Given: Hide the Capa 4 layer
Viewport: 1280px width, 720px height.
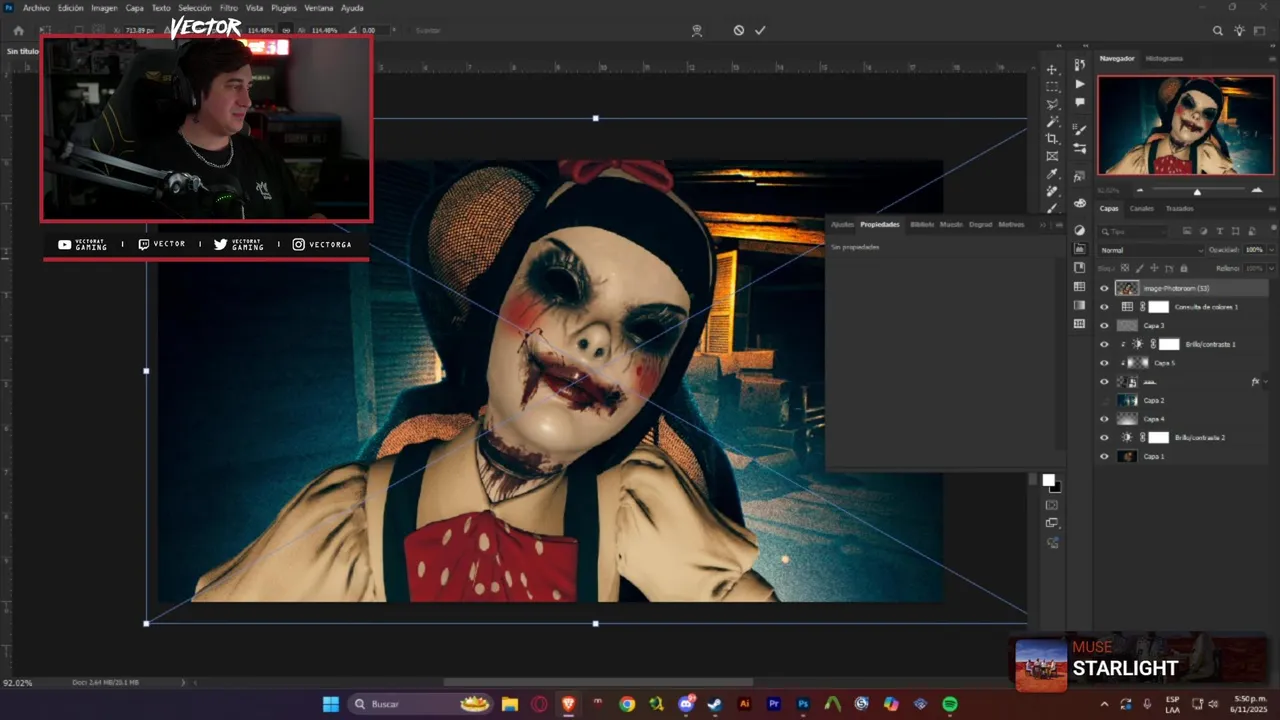Looking at the screenshot, I should click(1104, 419).
